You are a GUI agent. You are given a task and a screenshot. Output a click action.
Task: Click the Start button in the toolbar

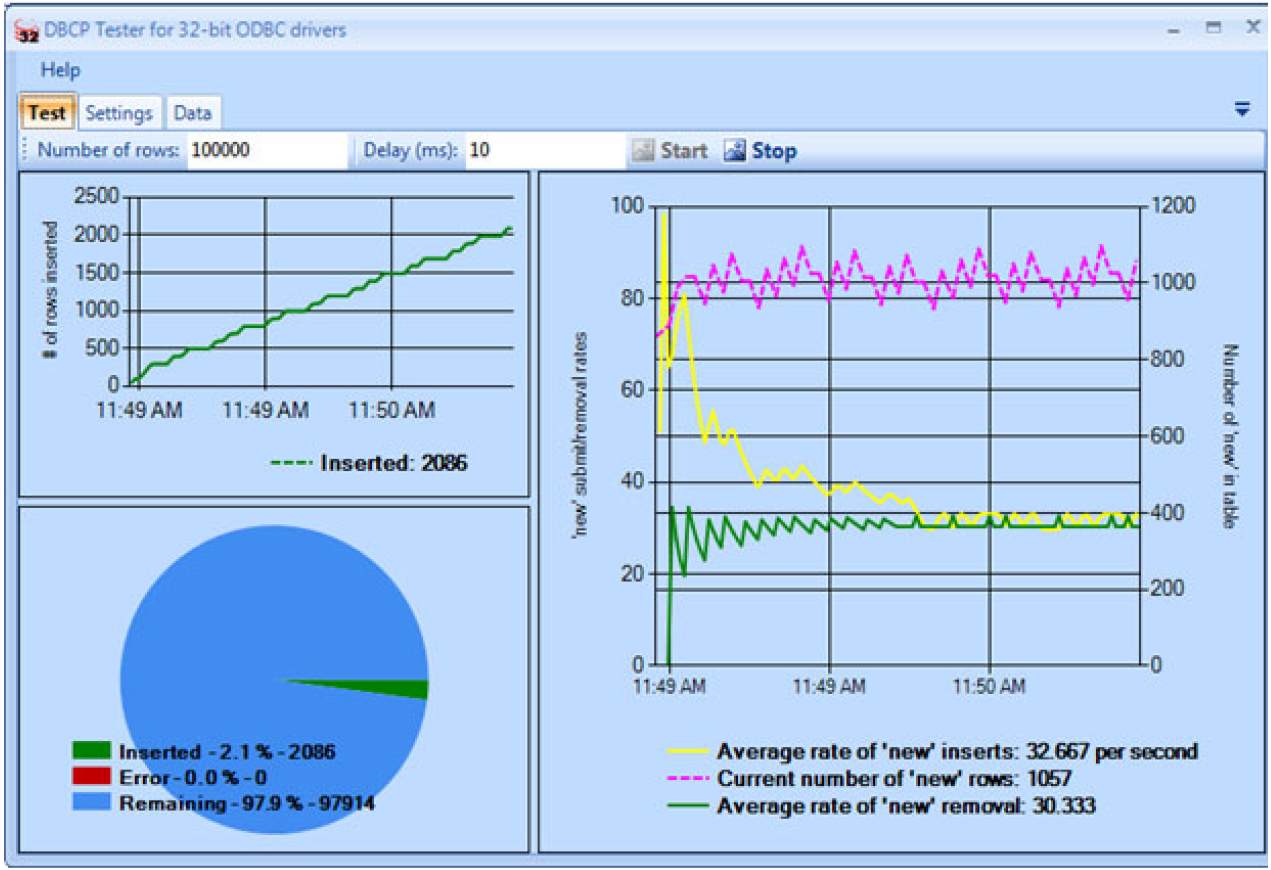click(x=670, y=151)
